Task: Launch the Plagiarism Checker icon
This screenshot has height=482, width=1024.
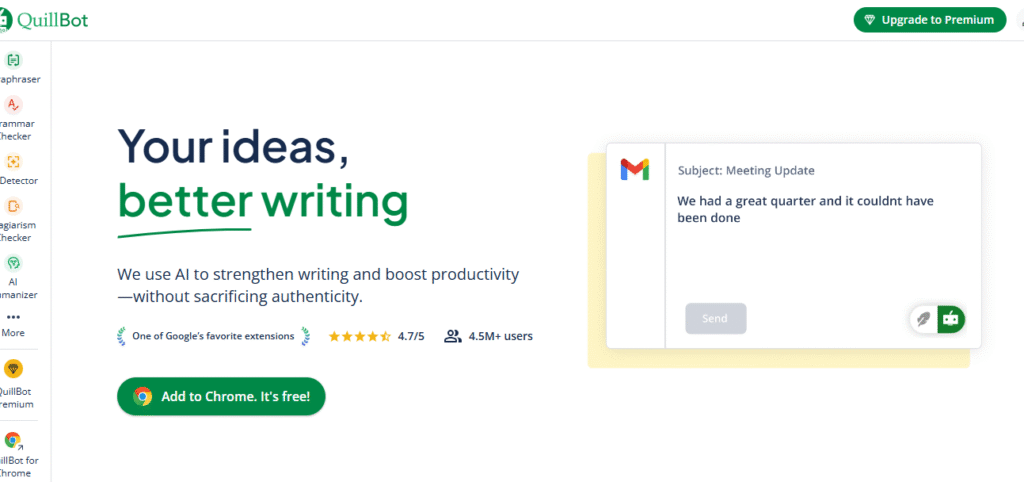Action: coord(13,206)
